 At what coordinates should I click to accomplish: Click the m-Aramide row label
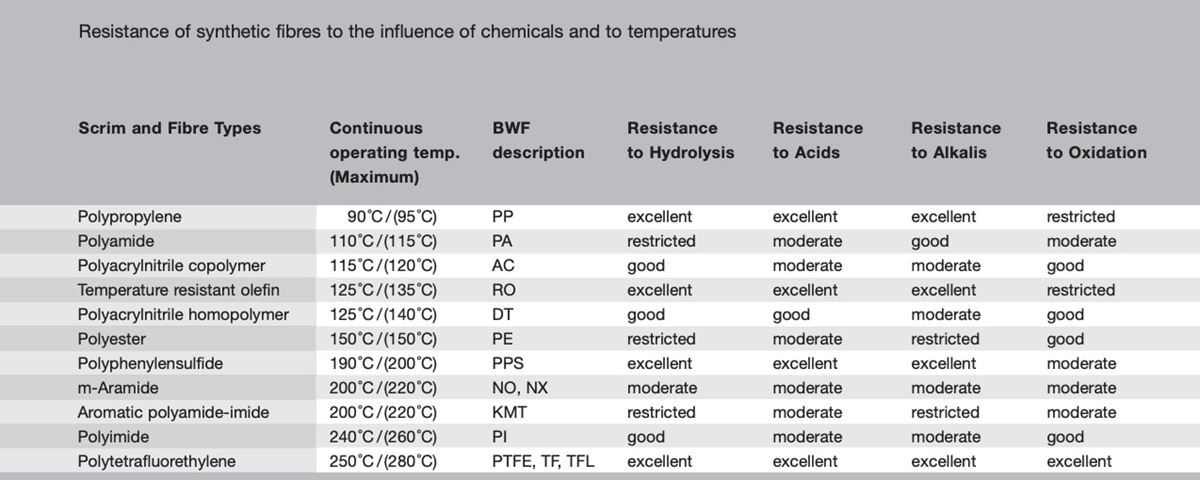point(118,388)
